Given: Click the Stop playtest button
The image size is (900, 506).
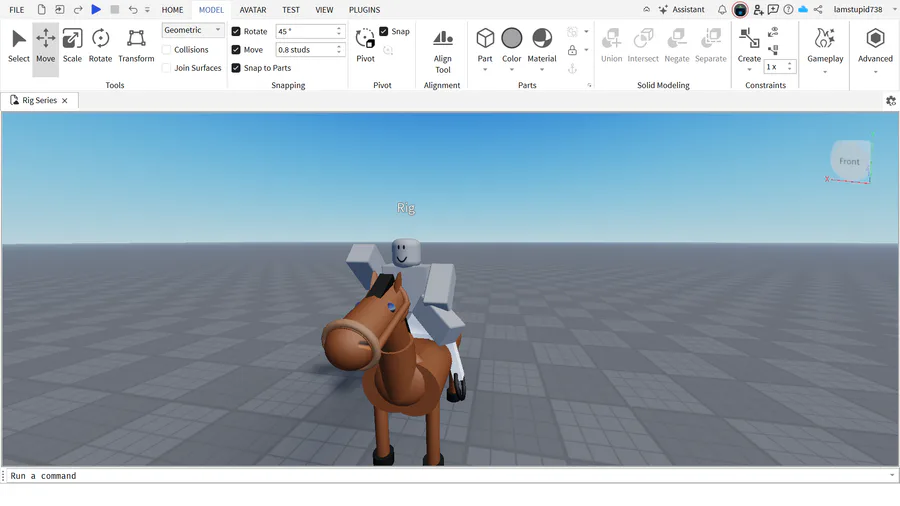Looking at the screenshot, I should (115, 10).
